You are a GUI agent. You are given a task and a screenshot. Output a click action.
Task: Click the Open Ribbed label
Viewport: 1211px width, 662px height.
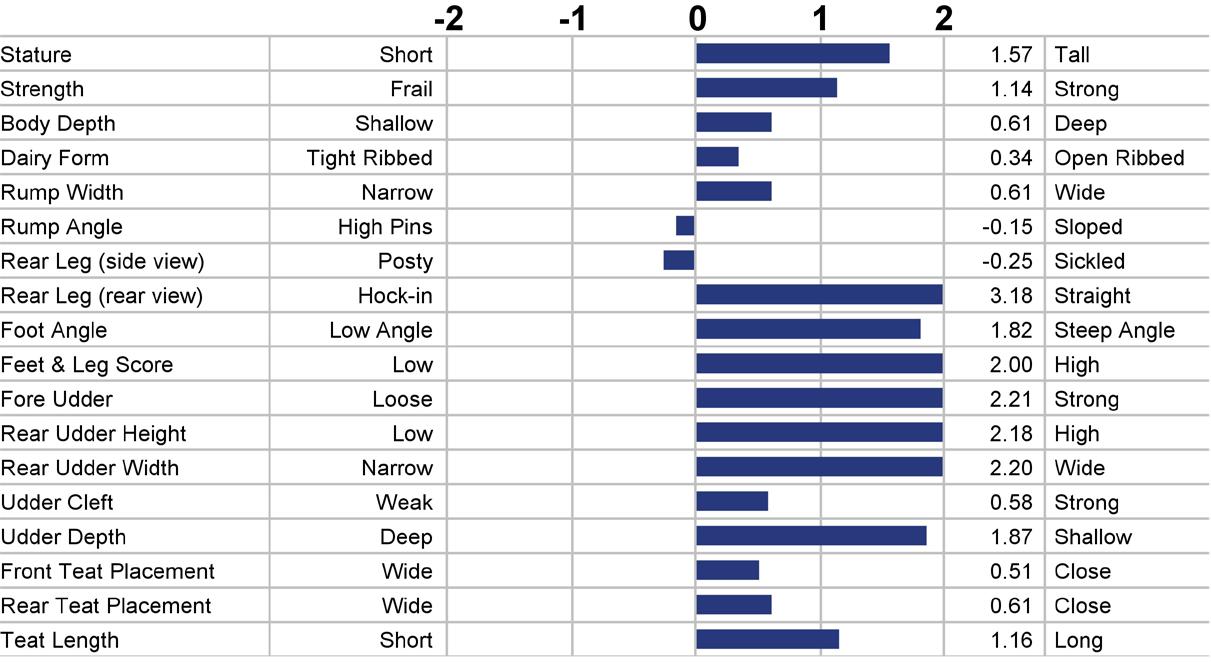click(x=1119, y=158)
